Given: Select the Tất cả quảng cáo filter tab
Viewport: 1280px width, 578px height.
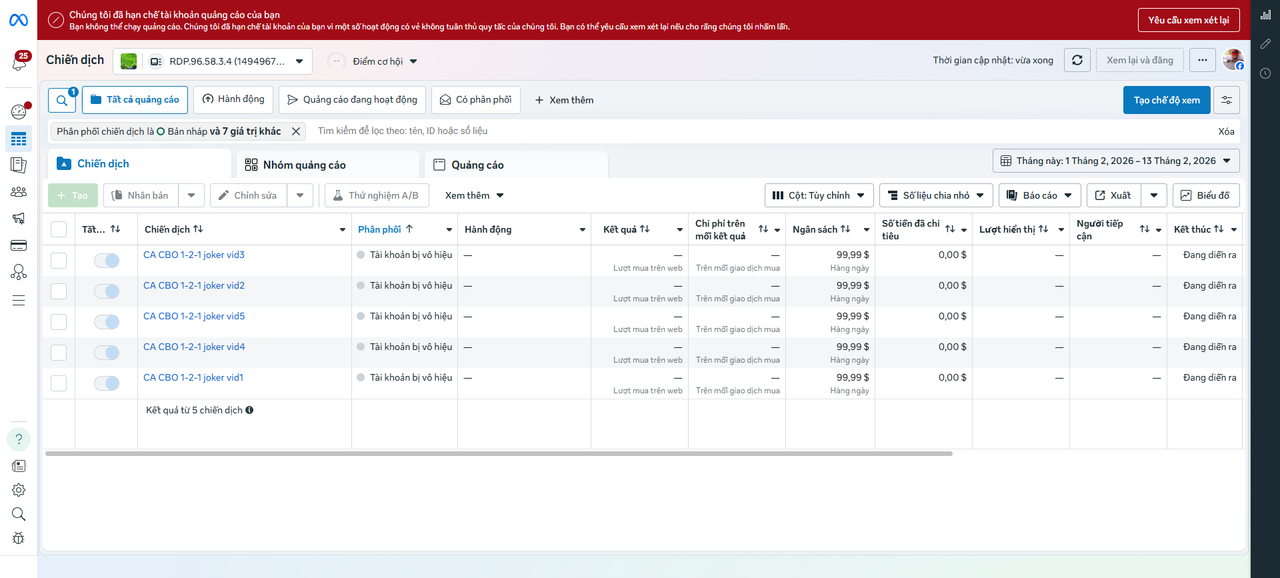Looking at the screenshot, I should tap(135, 100).
